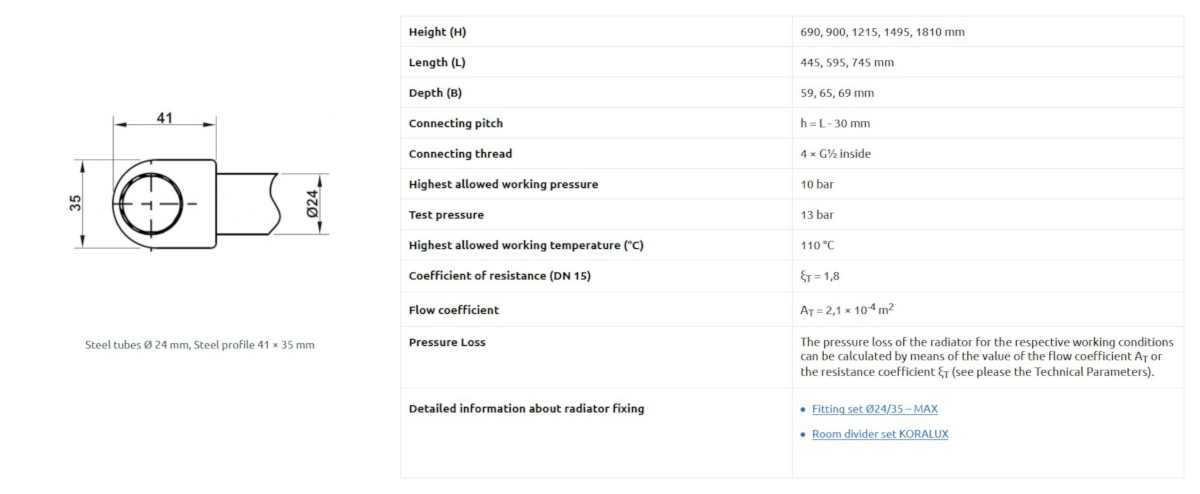Open the Fitting set Ø24/35 – MAX link
This screenshot has width=1200, height=494.
(x=875, y=409)
